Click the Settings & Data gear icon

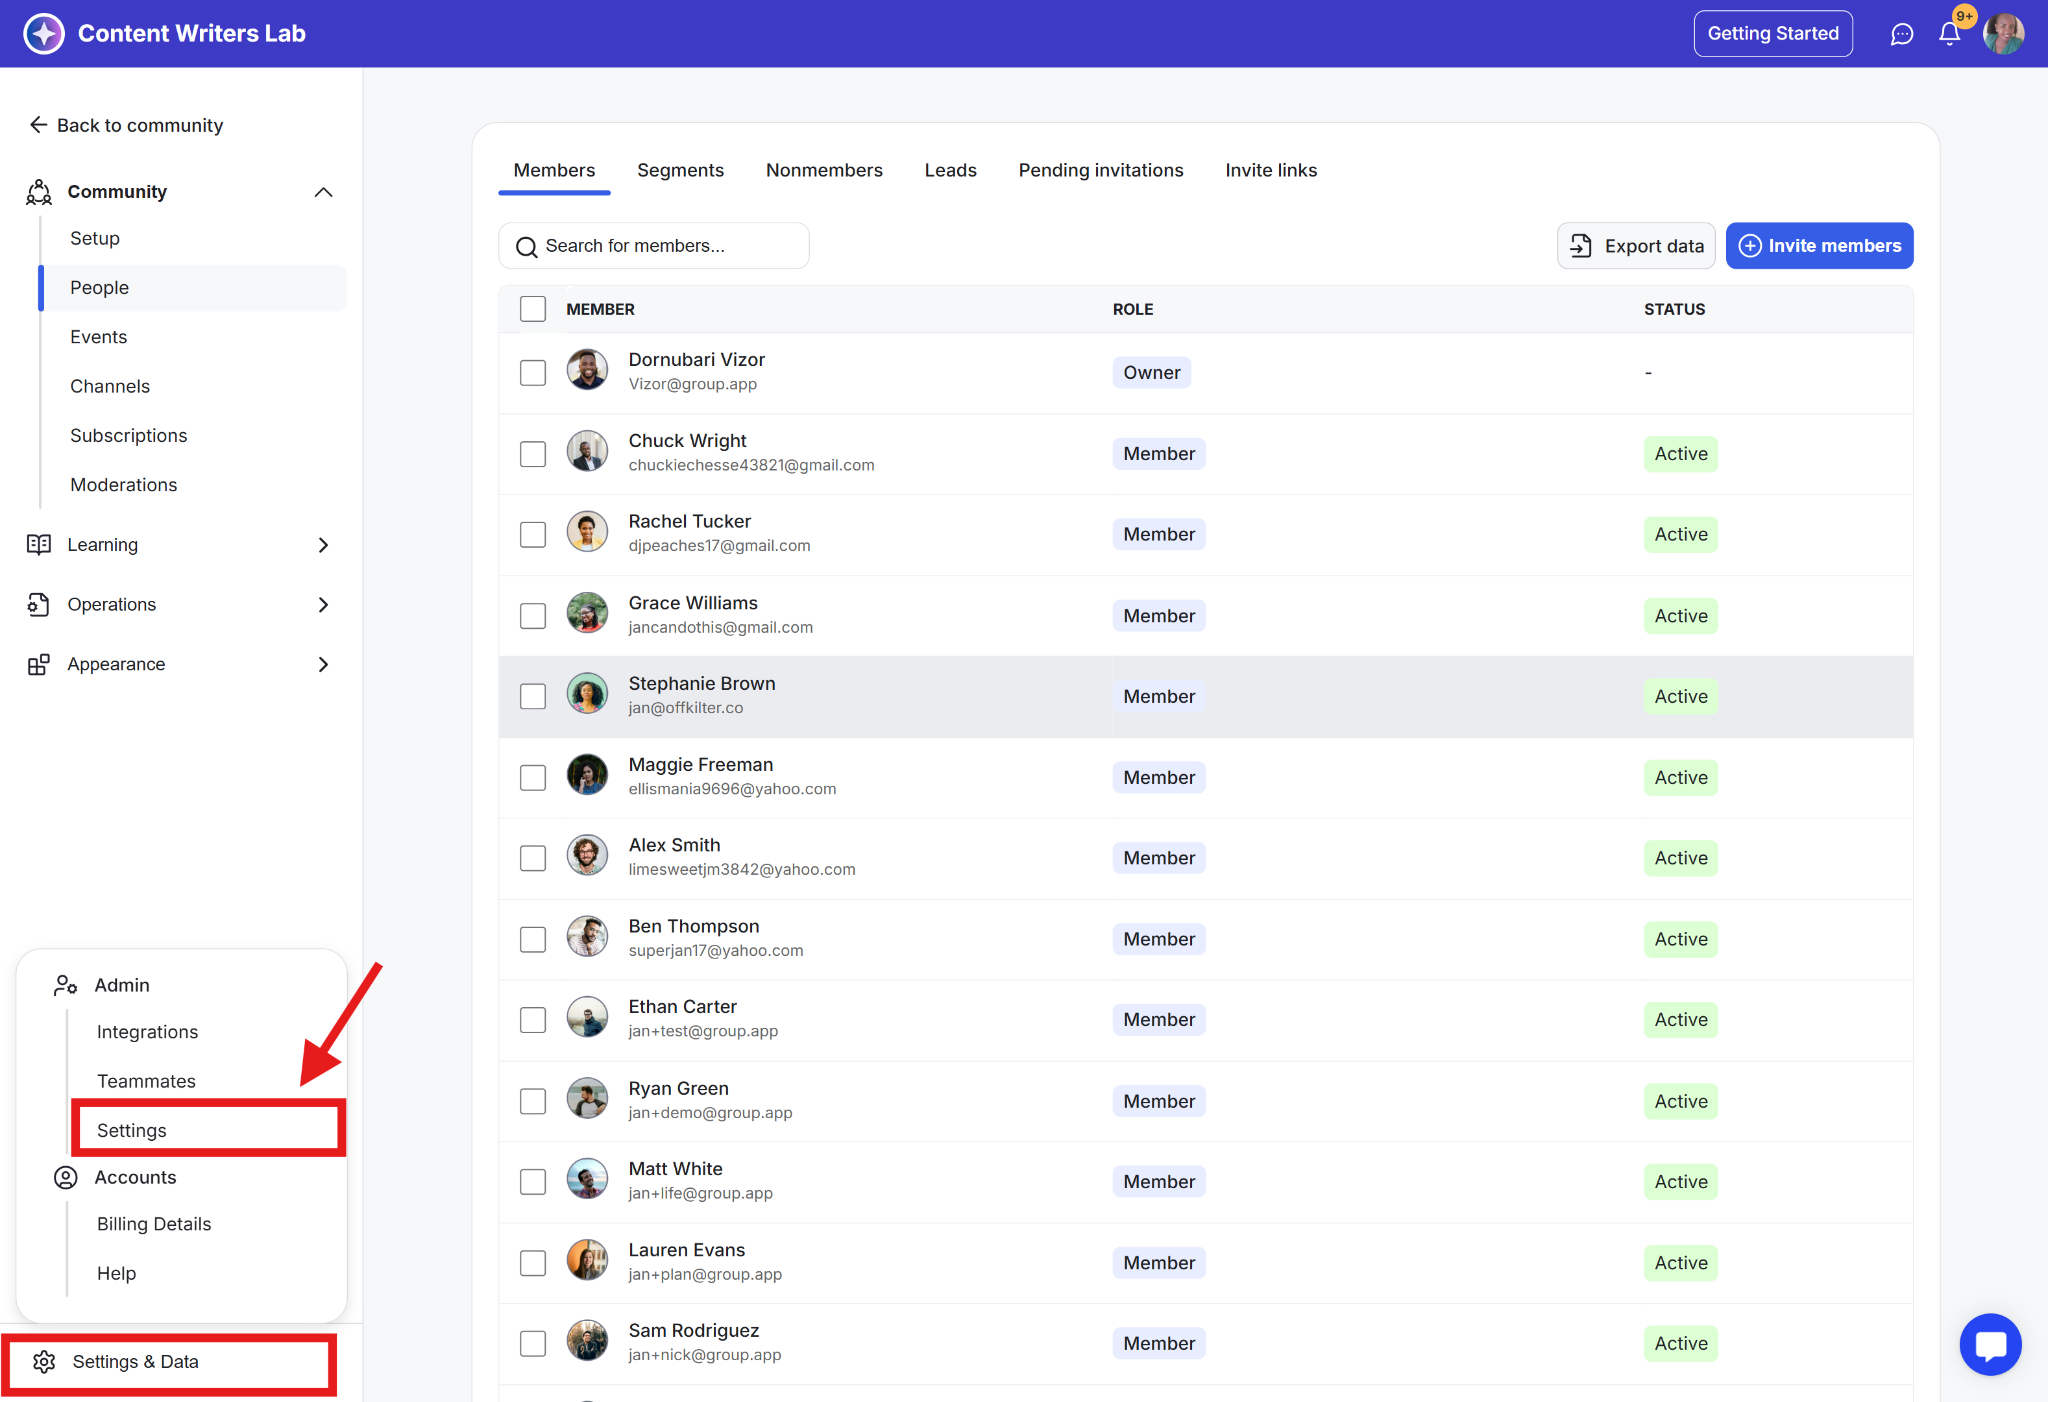pos(44,1362)
